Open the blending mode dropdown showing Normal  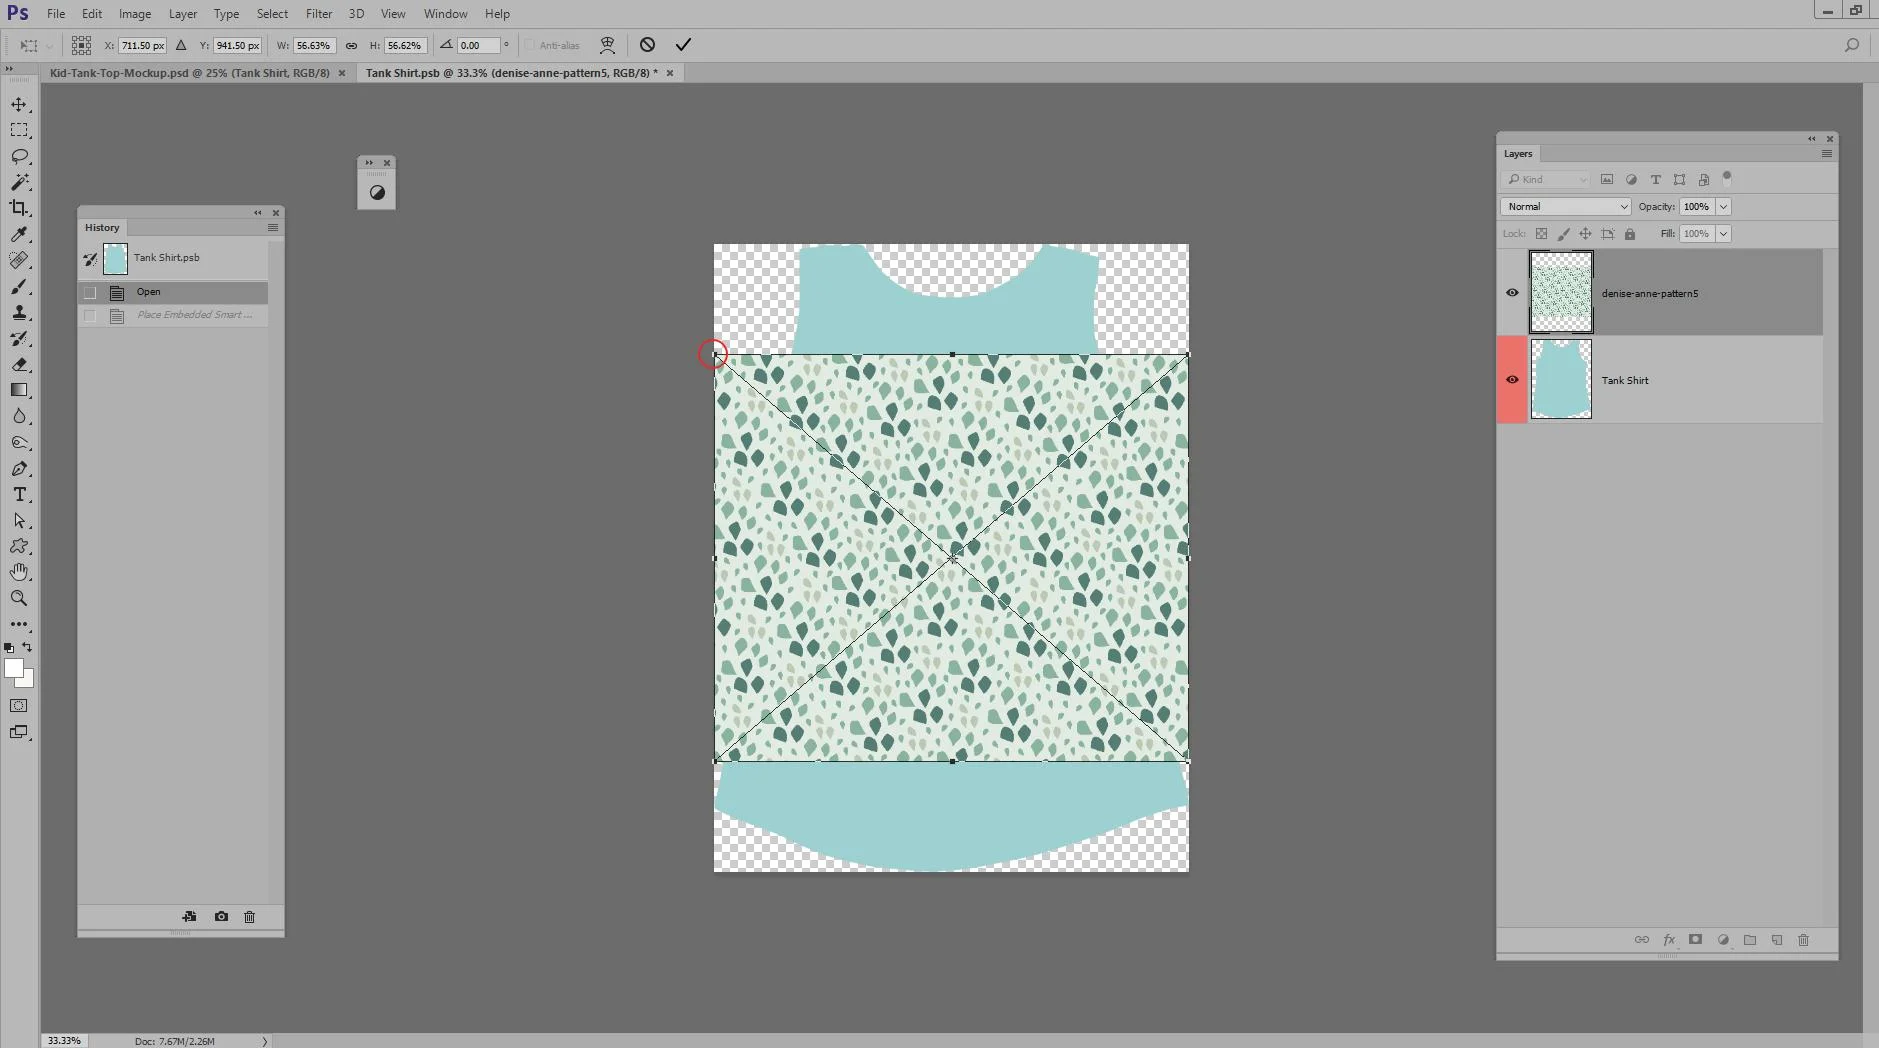click(x=1565, y=206)
